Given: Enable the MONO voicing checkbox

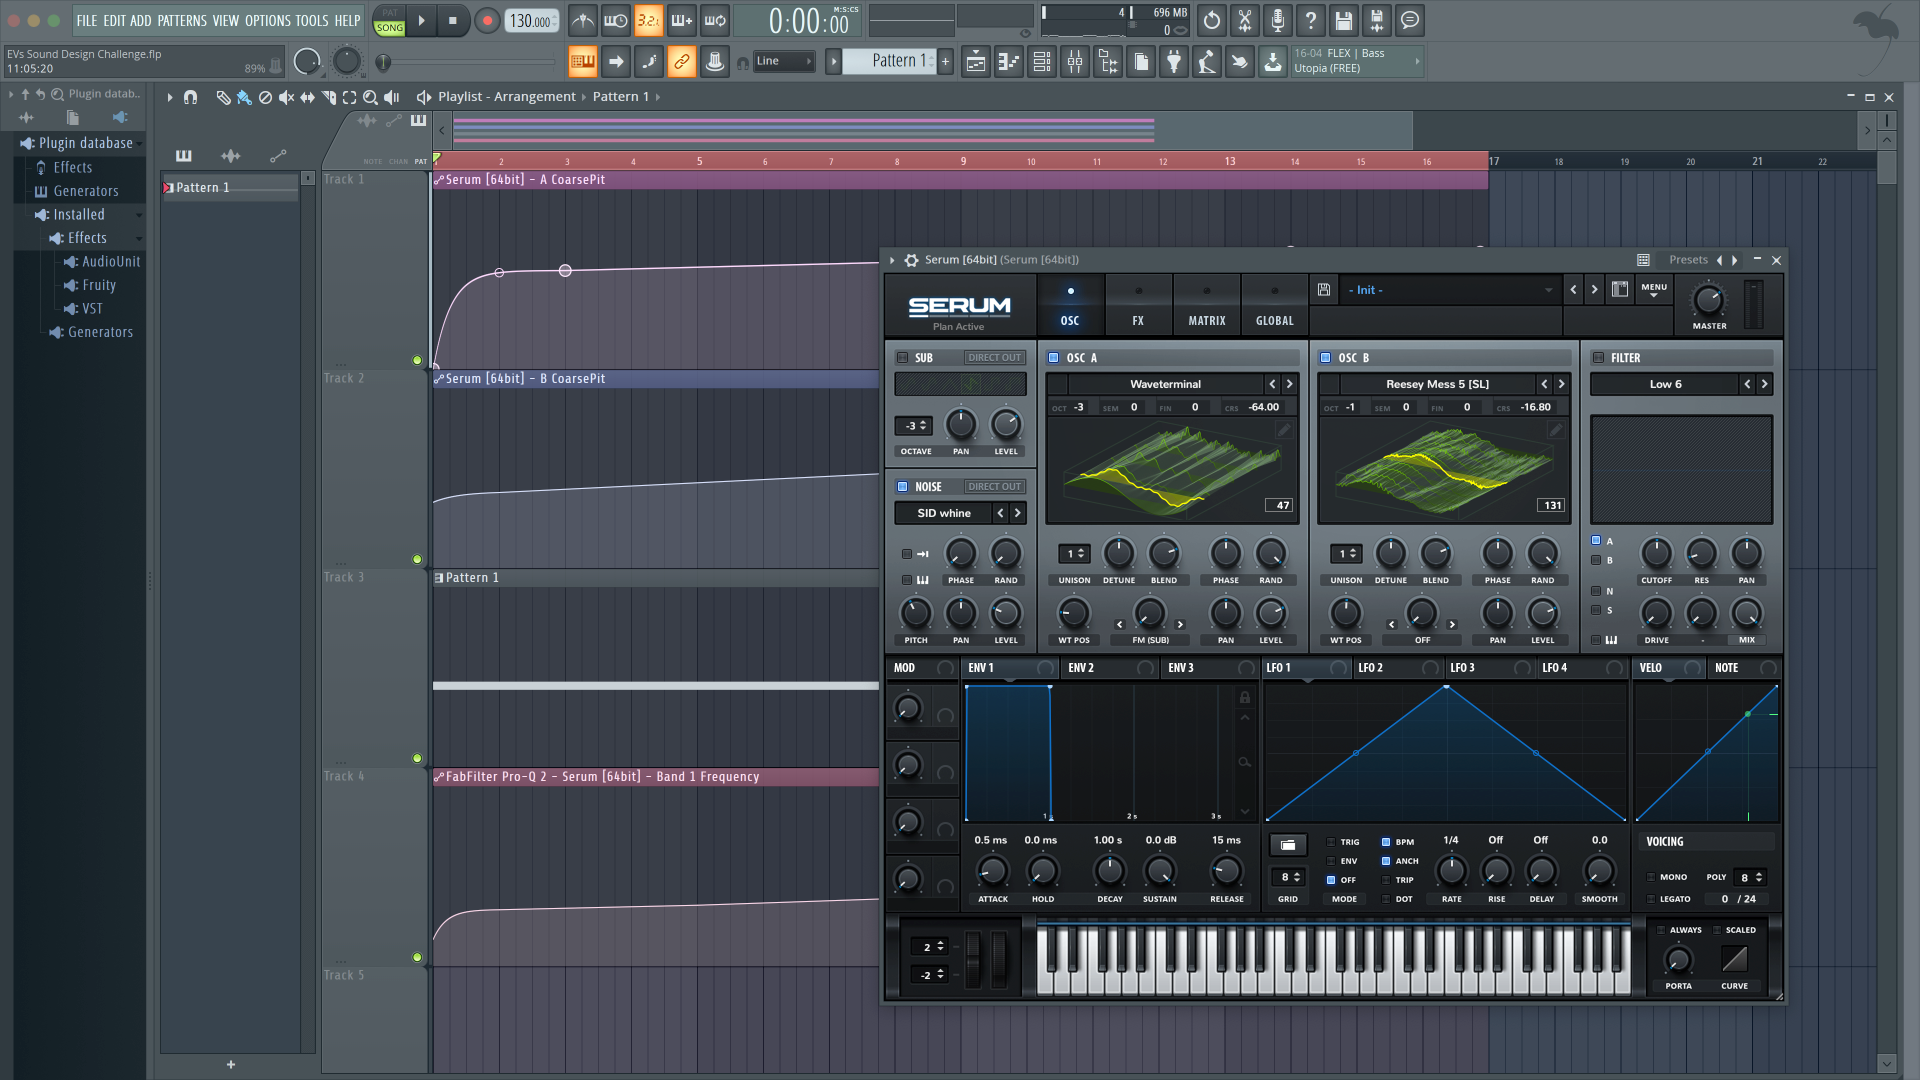Looking at the screenshot, I should tap(1650, 877).
